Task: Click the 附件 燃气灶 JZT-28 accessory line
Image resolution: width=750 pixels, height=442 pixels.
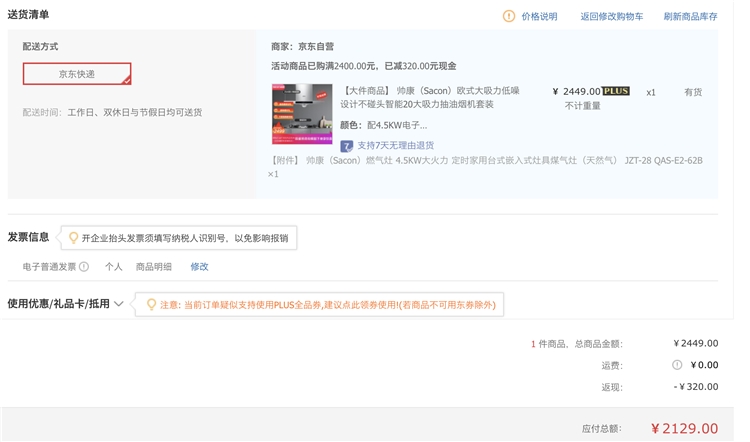Action: [485, 167]
